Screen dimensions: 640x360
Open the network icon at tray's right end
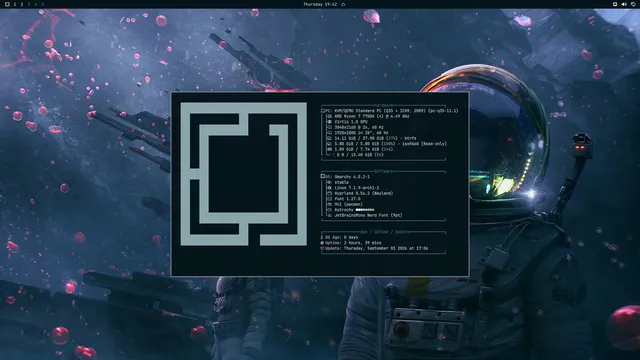click(x=633, y=4)
